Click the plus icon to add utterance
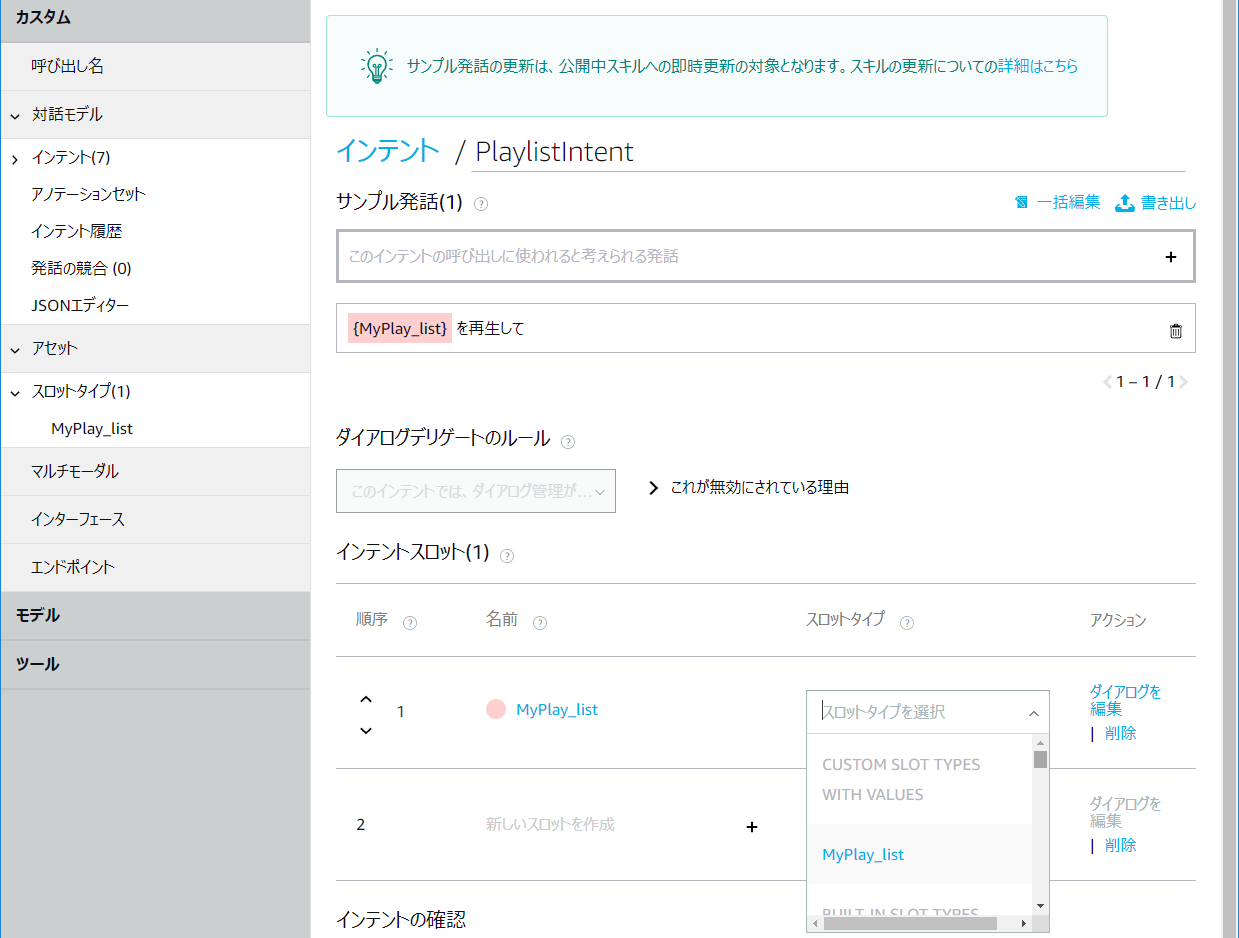1239x938 pixels. pos(1171,257)
